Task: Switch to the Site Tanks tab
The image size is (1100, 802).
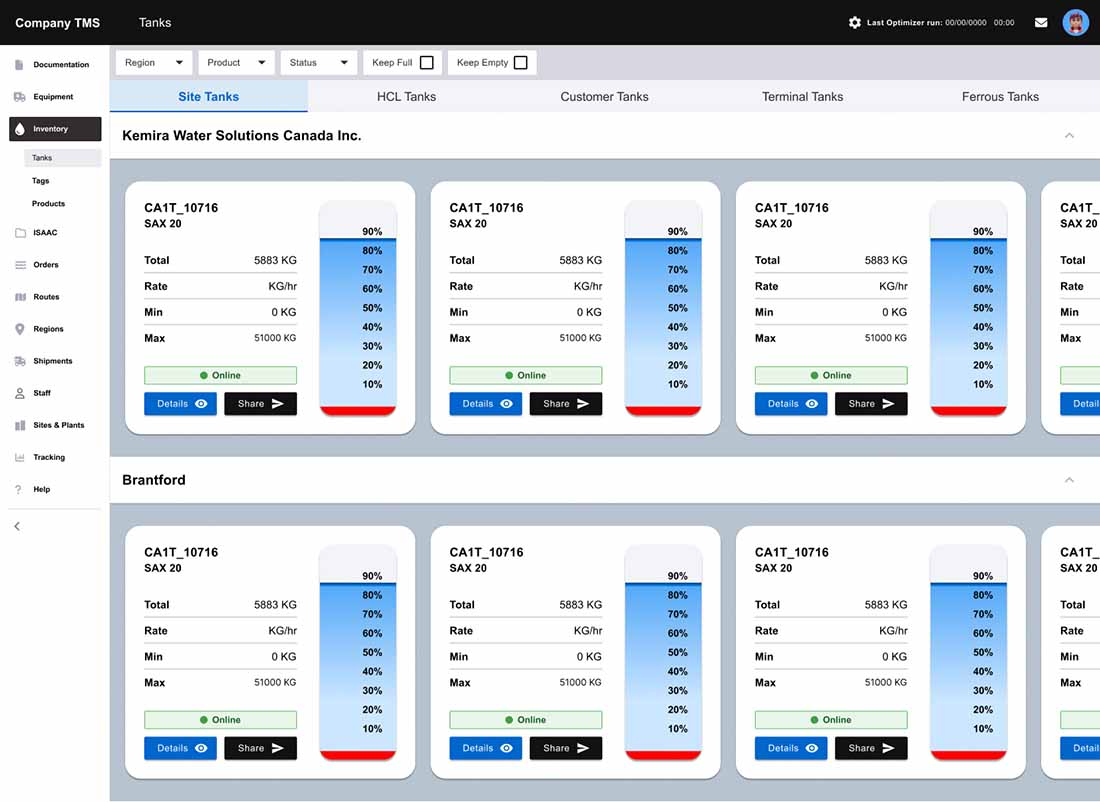Action: [x=208, y=97]
